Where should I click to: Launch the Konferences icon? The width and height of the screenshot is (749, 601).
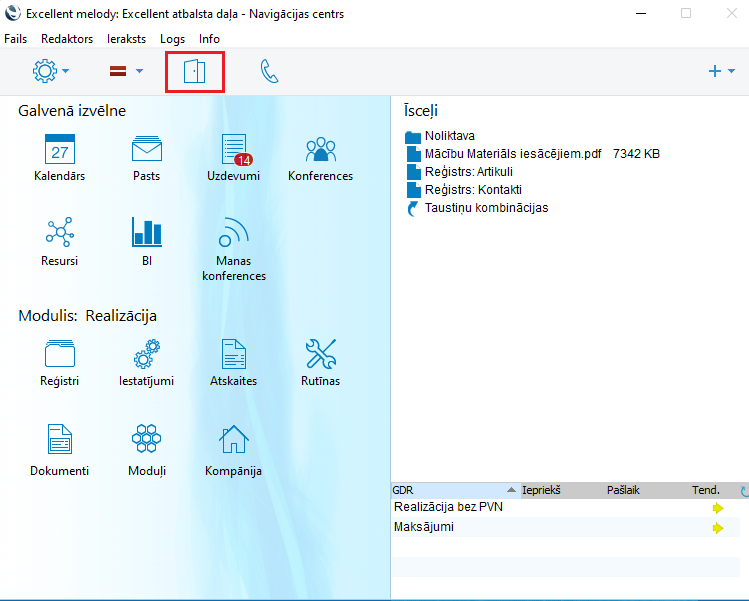pyautogui.click(x=320, y=151)
